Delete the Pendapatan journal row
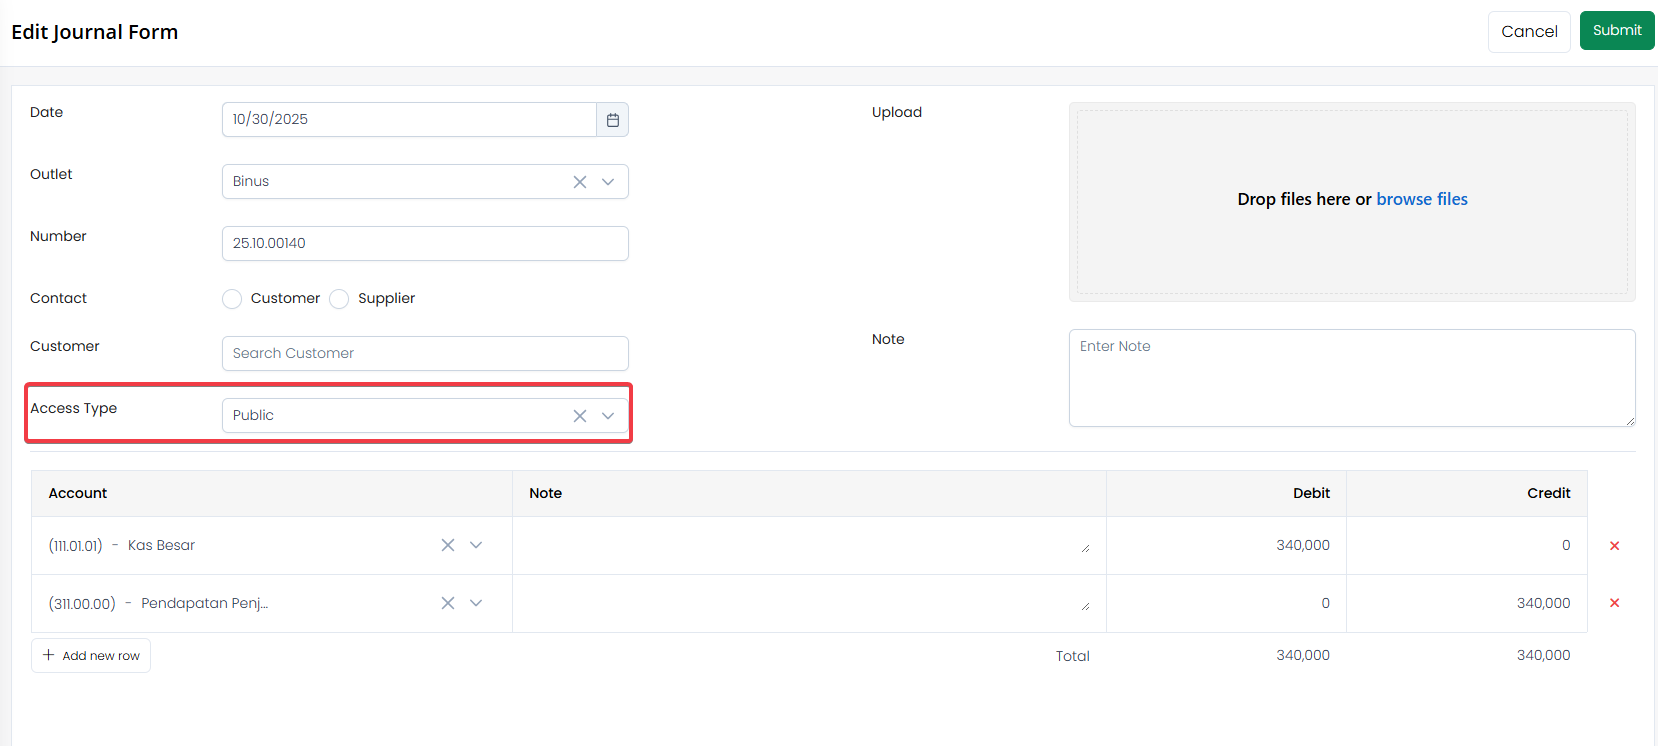 pyautogui.click(x=1614, y=603)
